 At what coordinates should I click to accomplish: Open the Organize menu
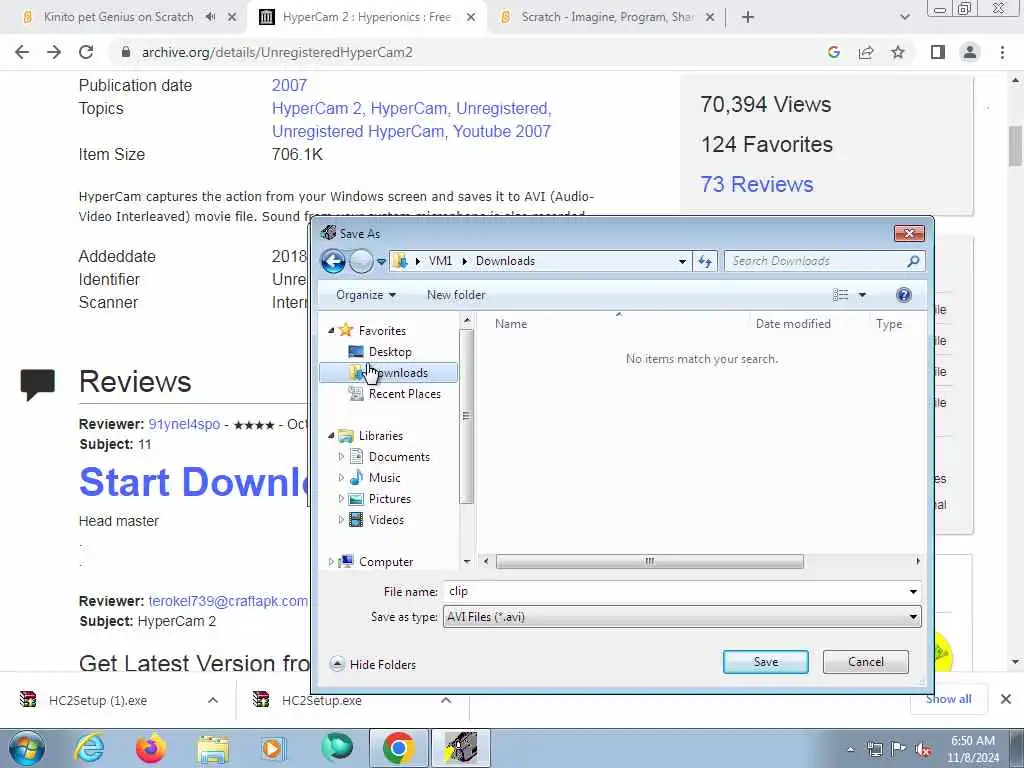[366, 295]
